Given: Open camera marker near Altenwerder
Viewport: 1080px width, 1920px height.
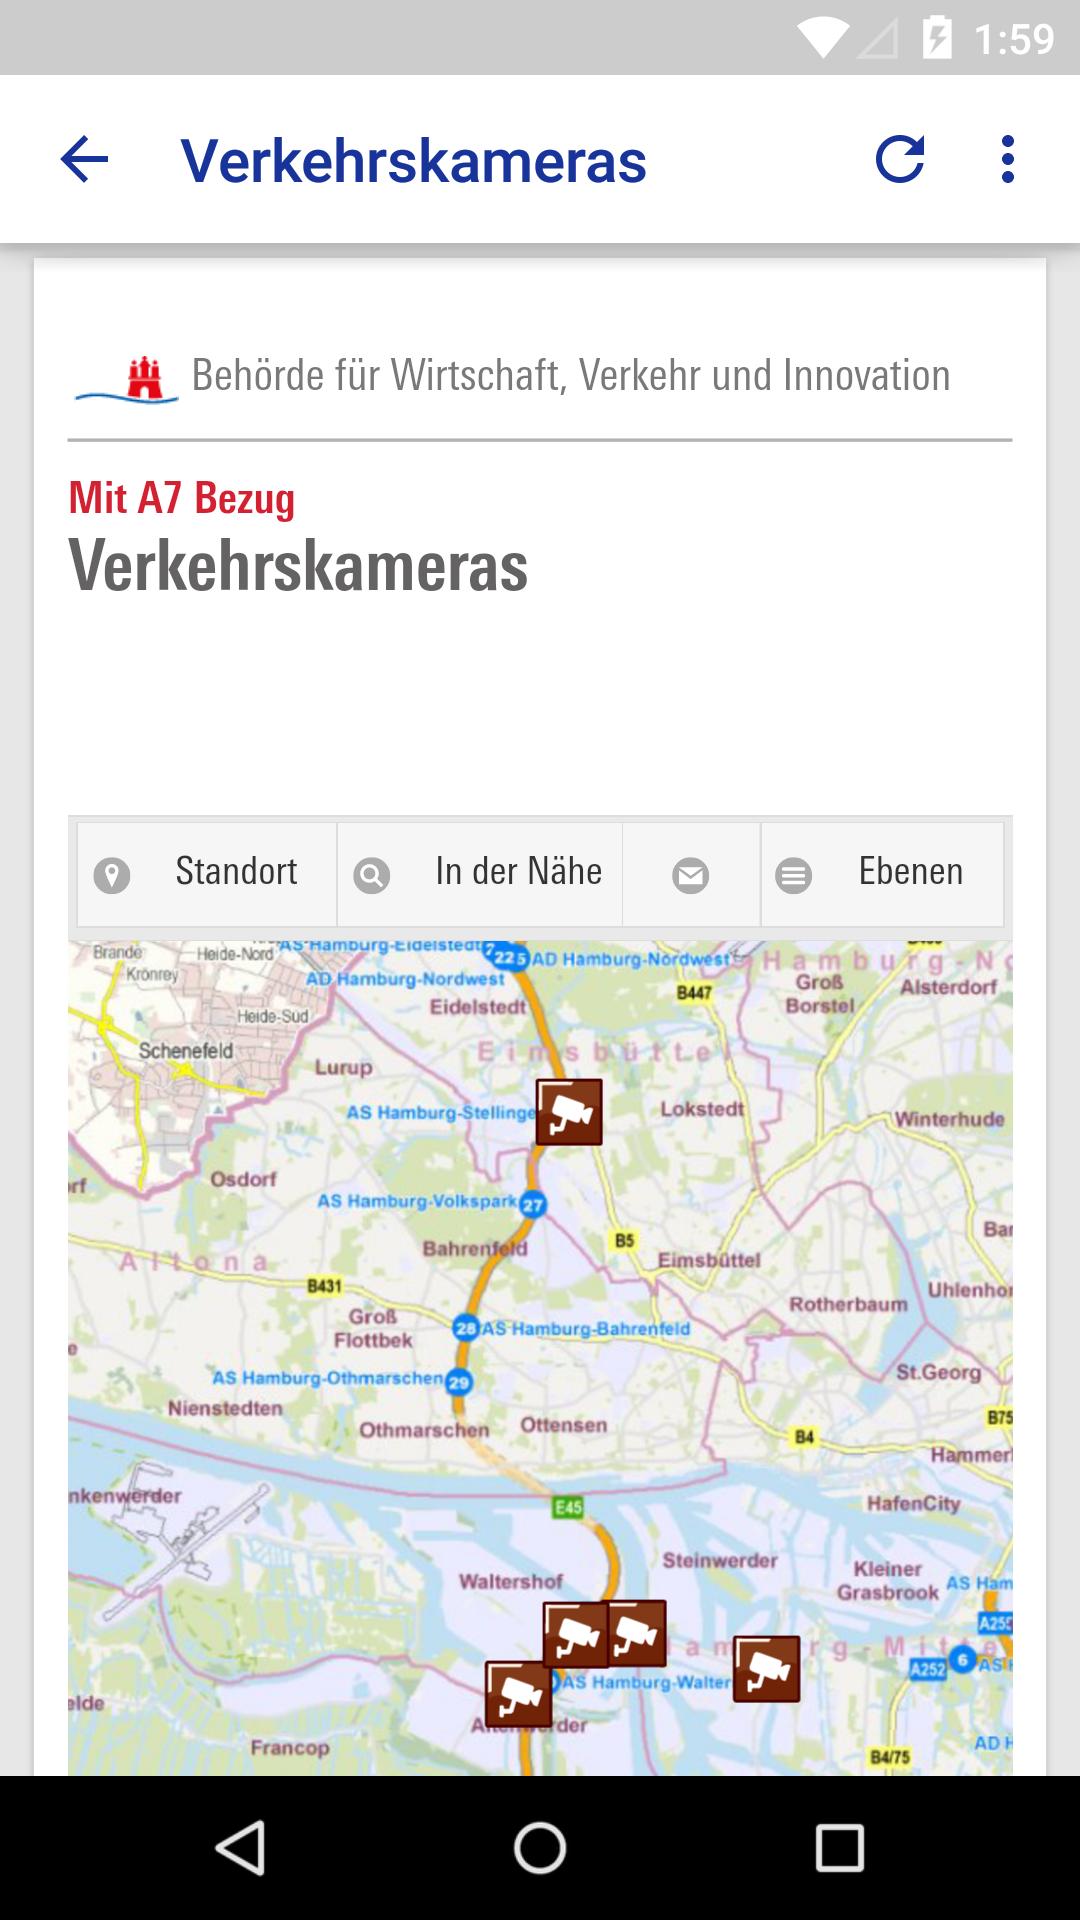Looking at the screenshot, I should tap(518, 1695).
